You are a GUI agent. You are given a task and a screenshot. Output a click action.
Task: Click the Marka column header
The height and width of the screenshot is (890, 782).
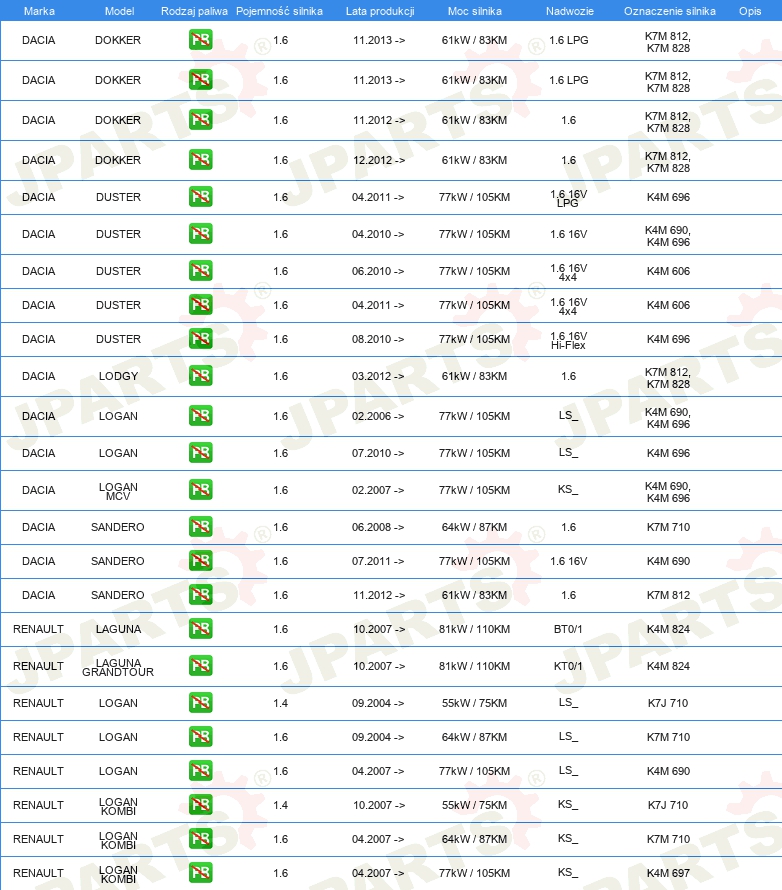pos(39,11)
